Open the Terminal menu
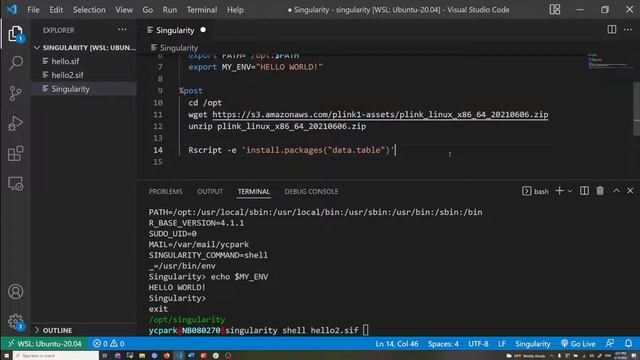The height and width of the screenshot is (360, 640). point(202,9)
